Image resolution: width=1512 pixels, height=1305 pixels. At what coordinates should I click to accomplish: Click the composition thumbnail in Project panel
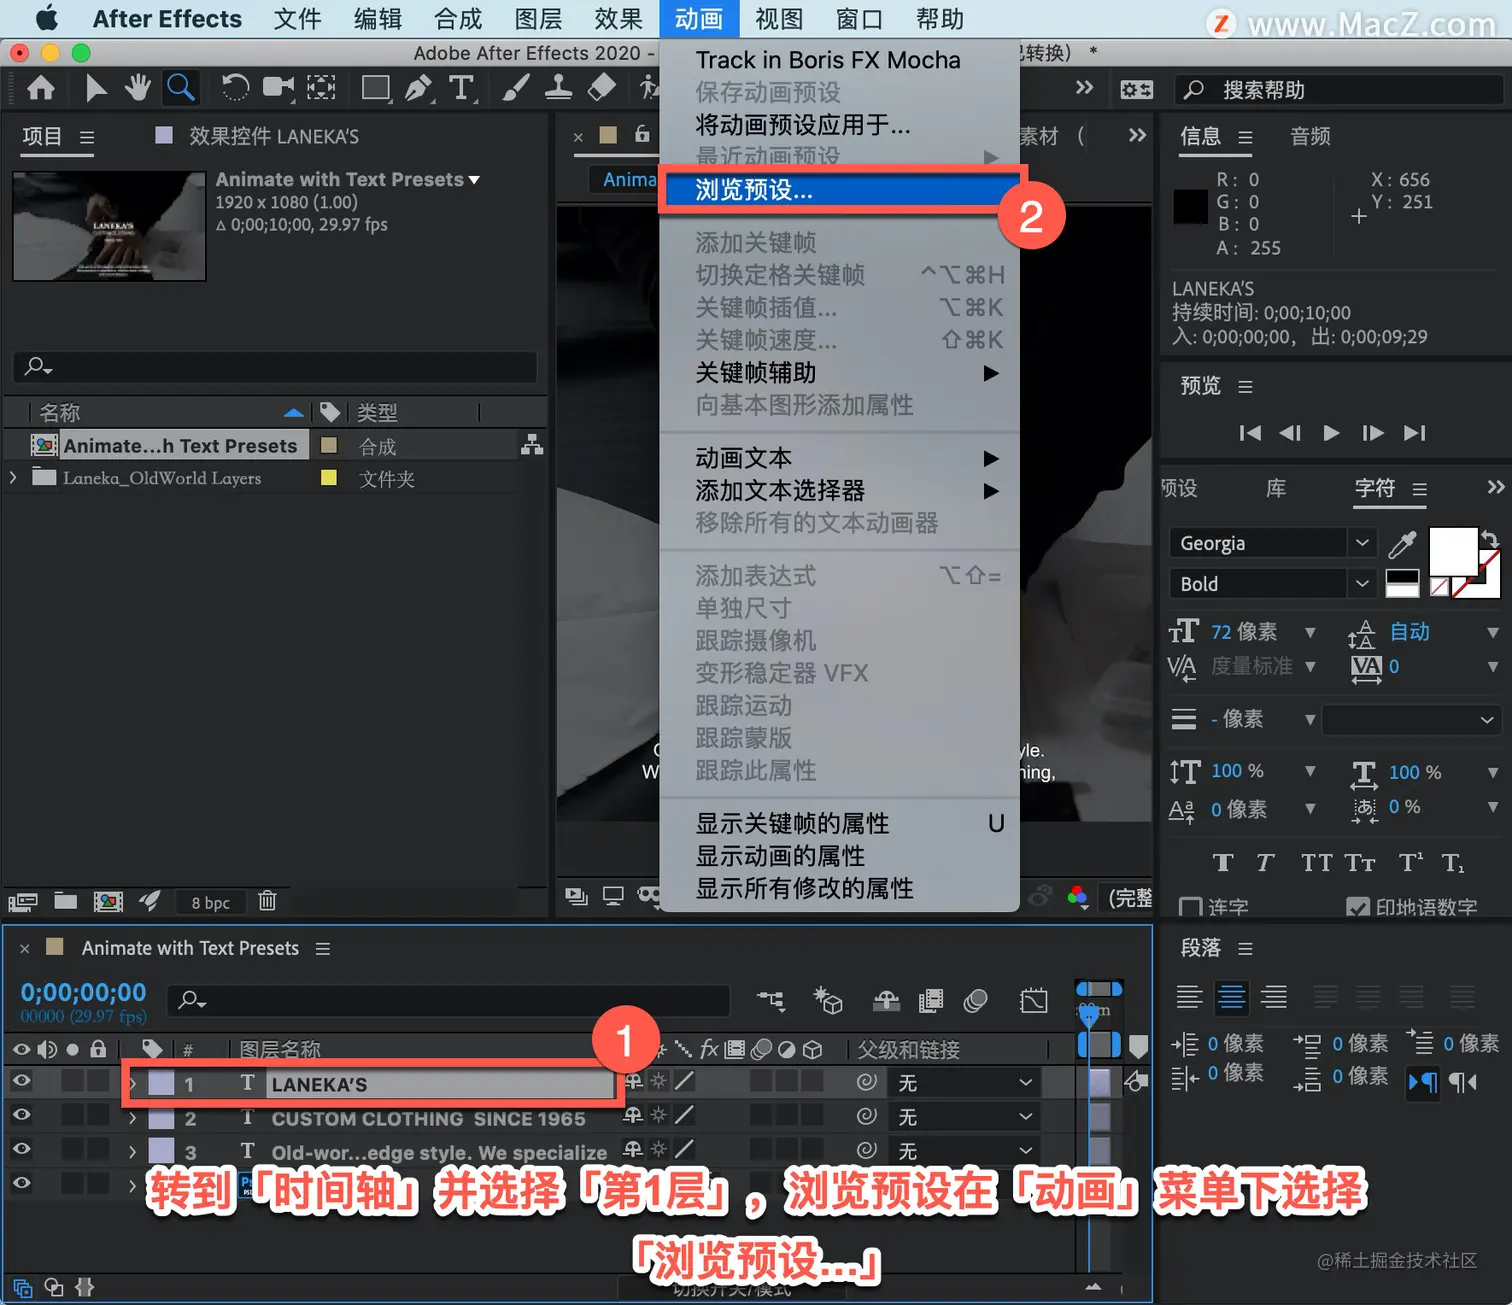click(109, 226)
